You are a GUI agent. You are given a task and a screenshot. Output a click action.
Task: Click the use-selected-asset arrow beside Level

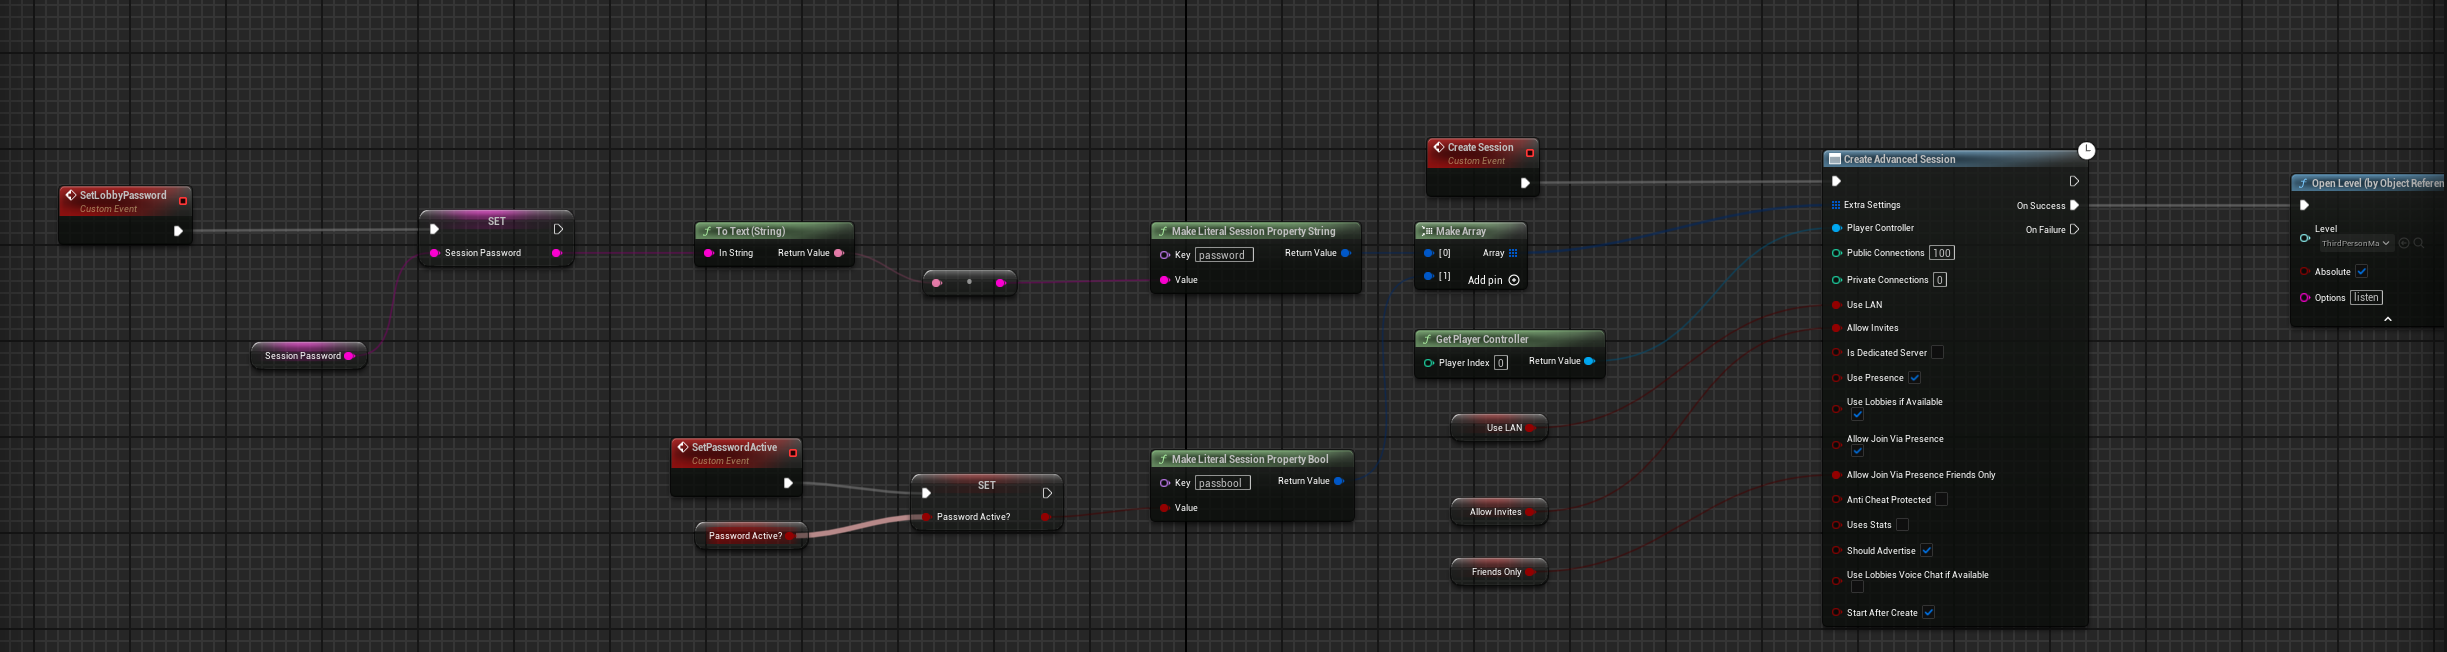click(x=2404, y=243)
